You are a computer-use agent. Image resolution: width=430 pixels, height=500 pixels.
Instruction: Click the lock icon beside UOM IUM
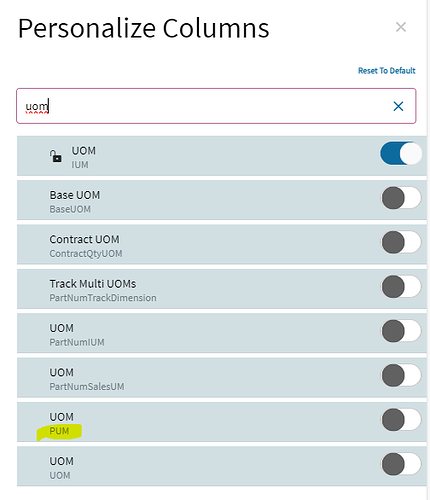click(x=56, y=156)
